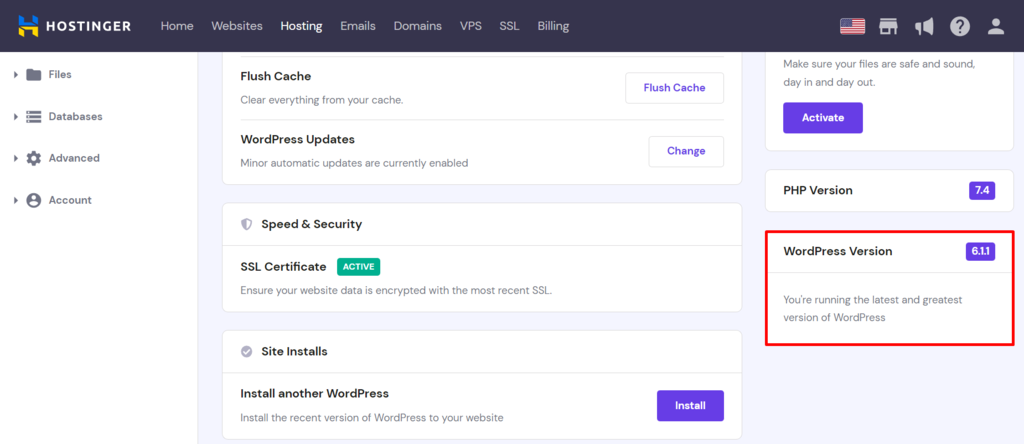
Task: Go to the Domains menu
Action: tap(418, 26)
